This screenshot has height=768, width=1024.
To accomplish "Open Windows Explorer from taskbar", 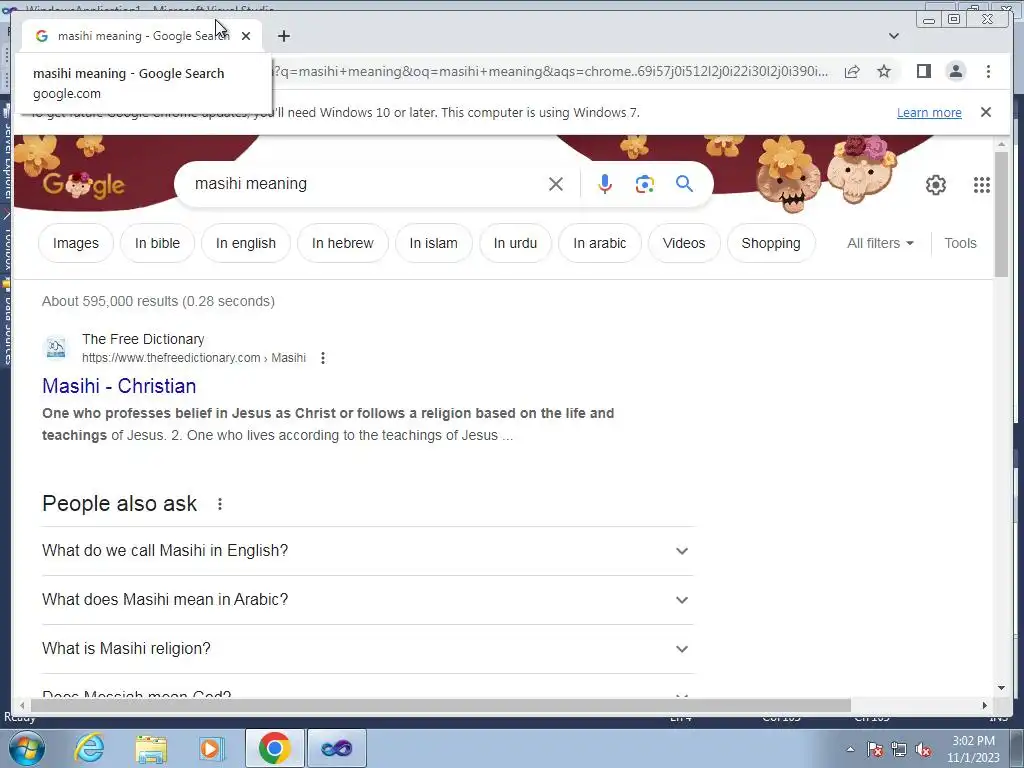I will [x=151, y=748].
